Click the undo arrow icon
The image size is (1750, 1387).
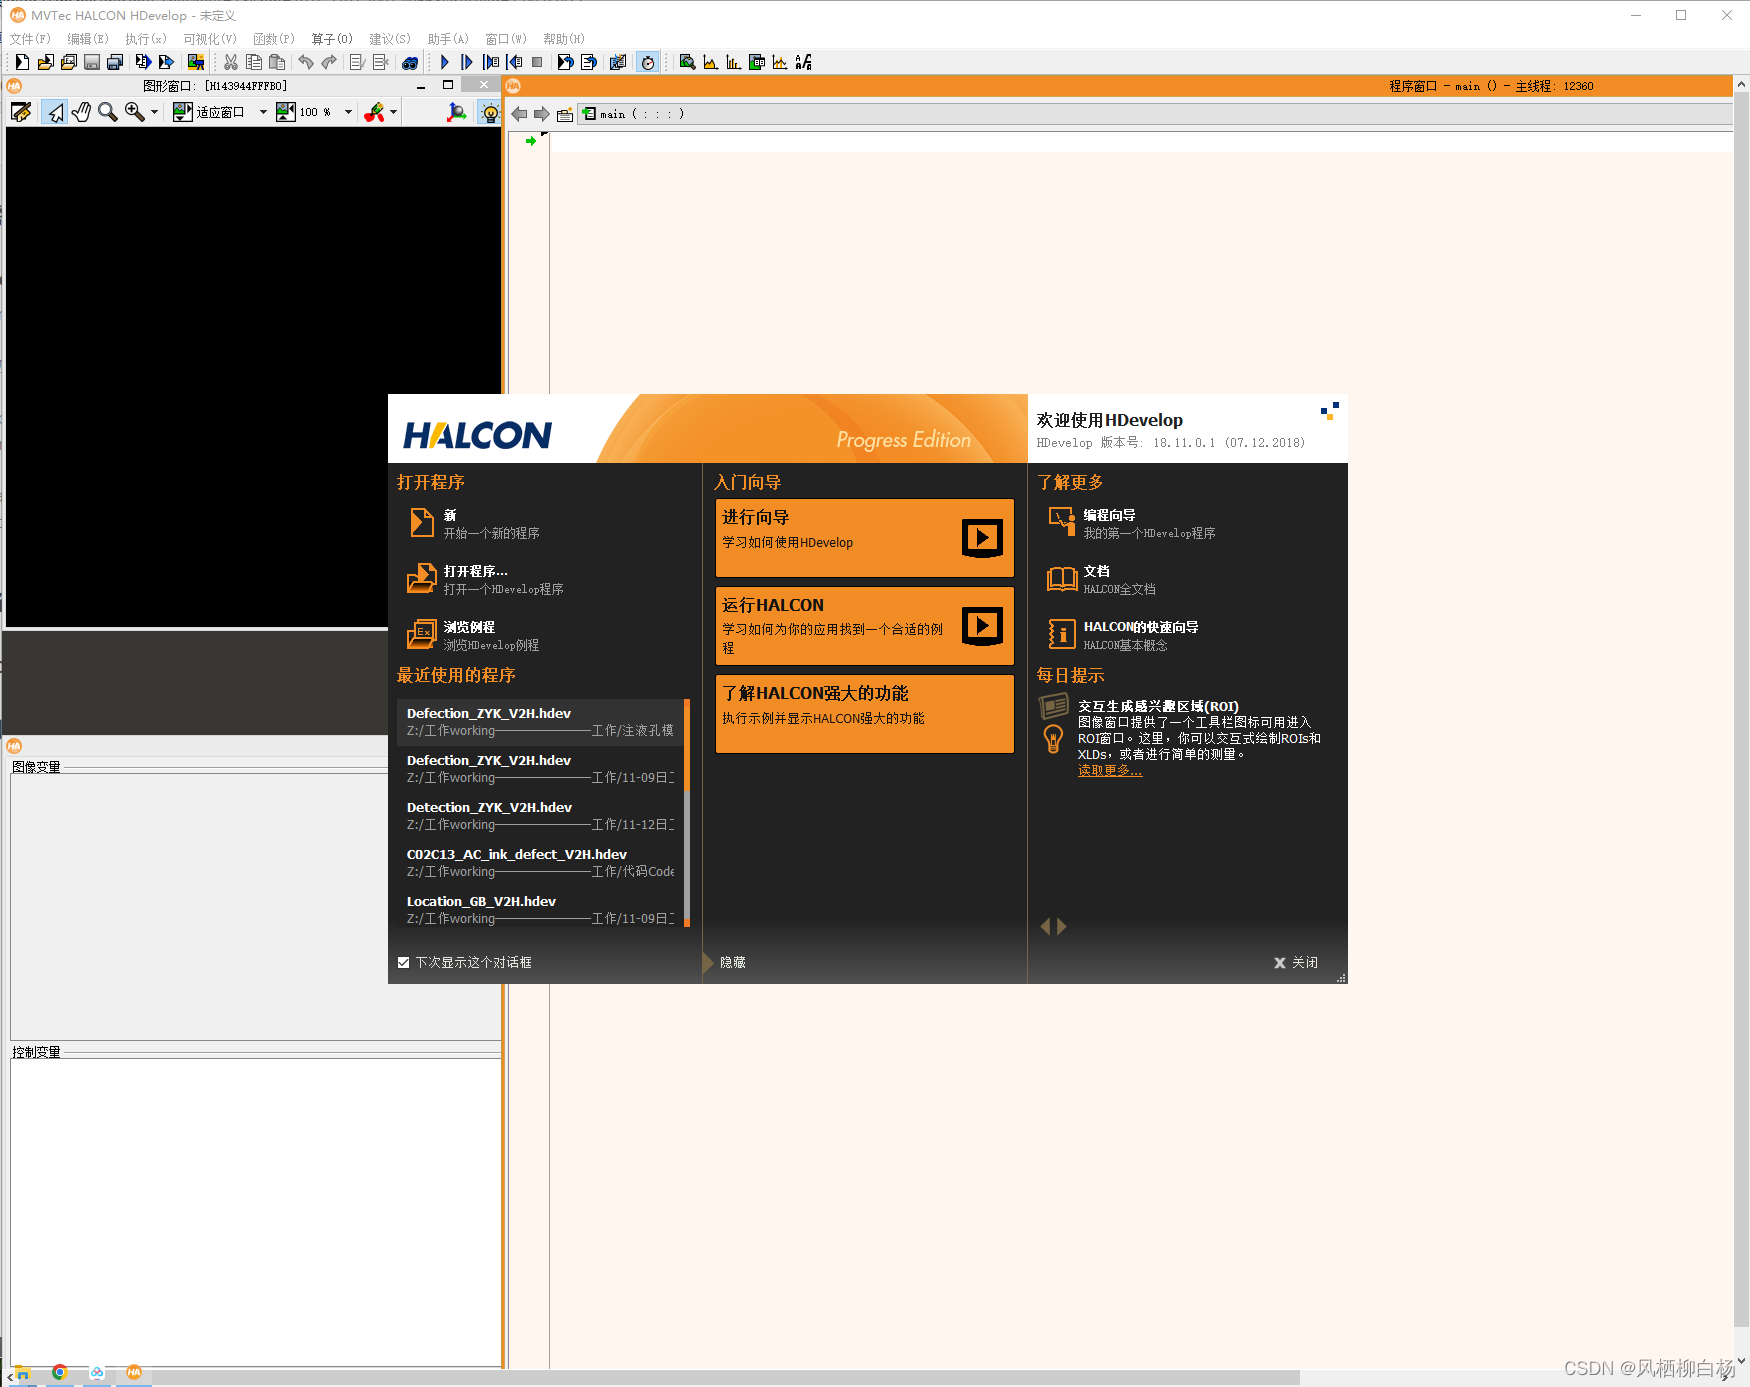pyautogui.click(x=306, y=62)
